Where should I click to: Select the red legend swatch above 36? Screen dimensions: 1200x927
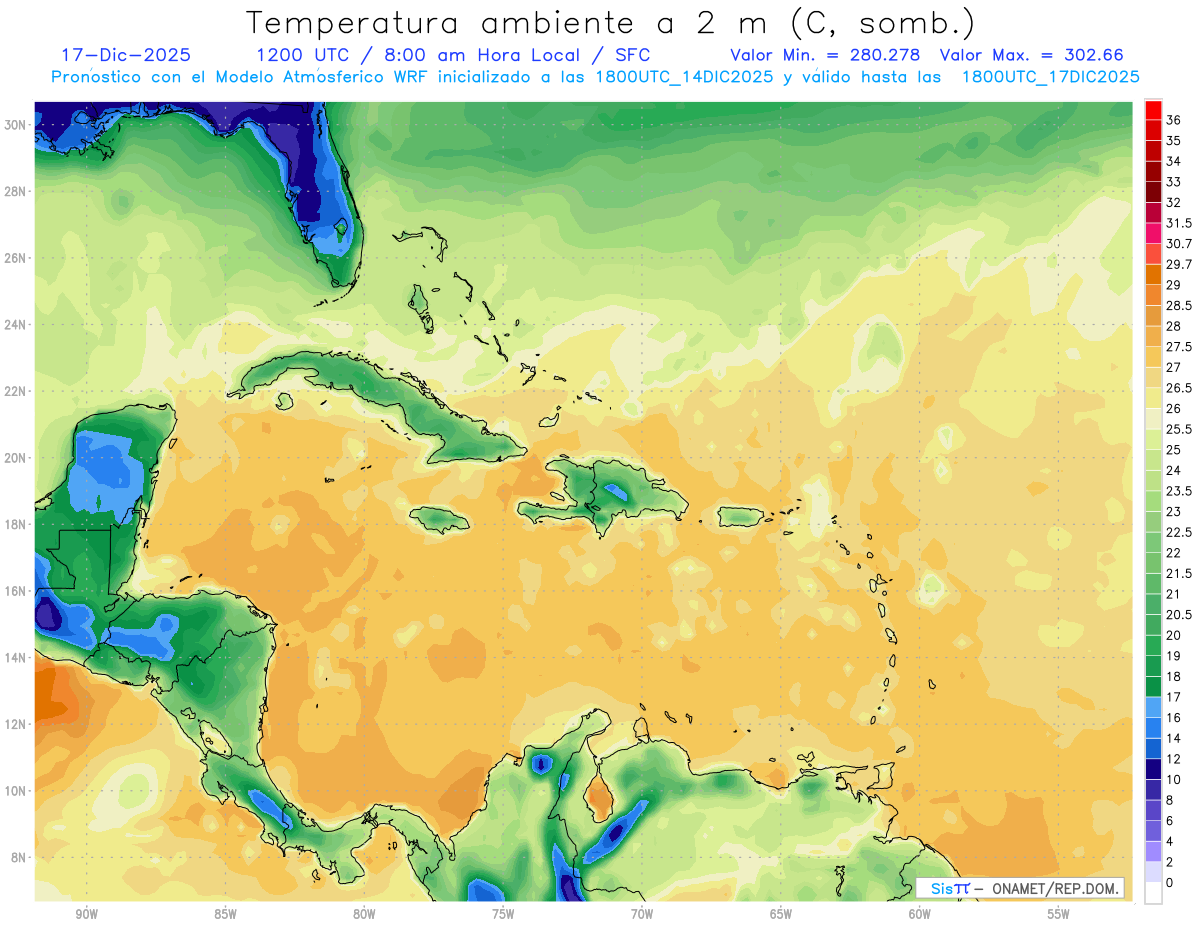1153,110
